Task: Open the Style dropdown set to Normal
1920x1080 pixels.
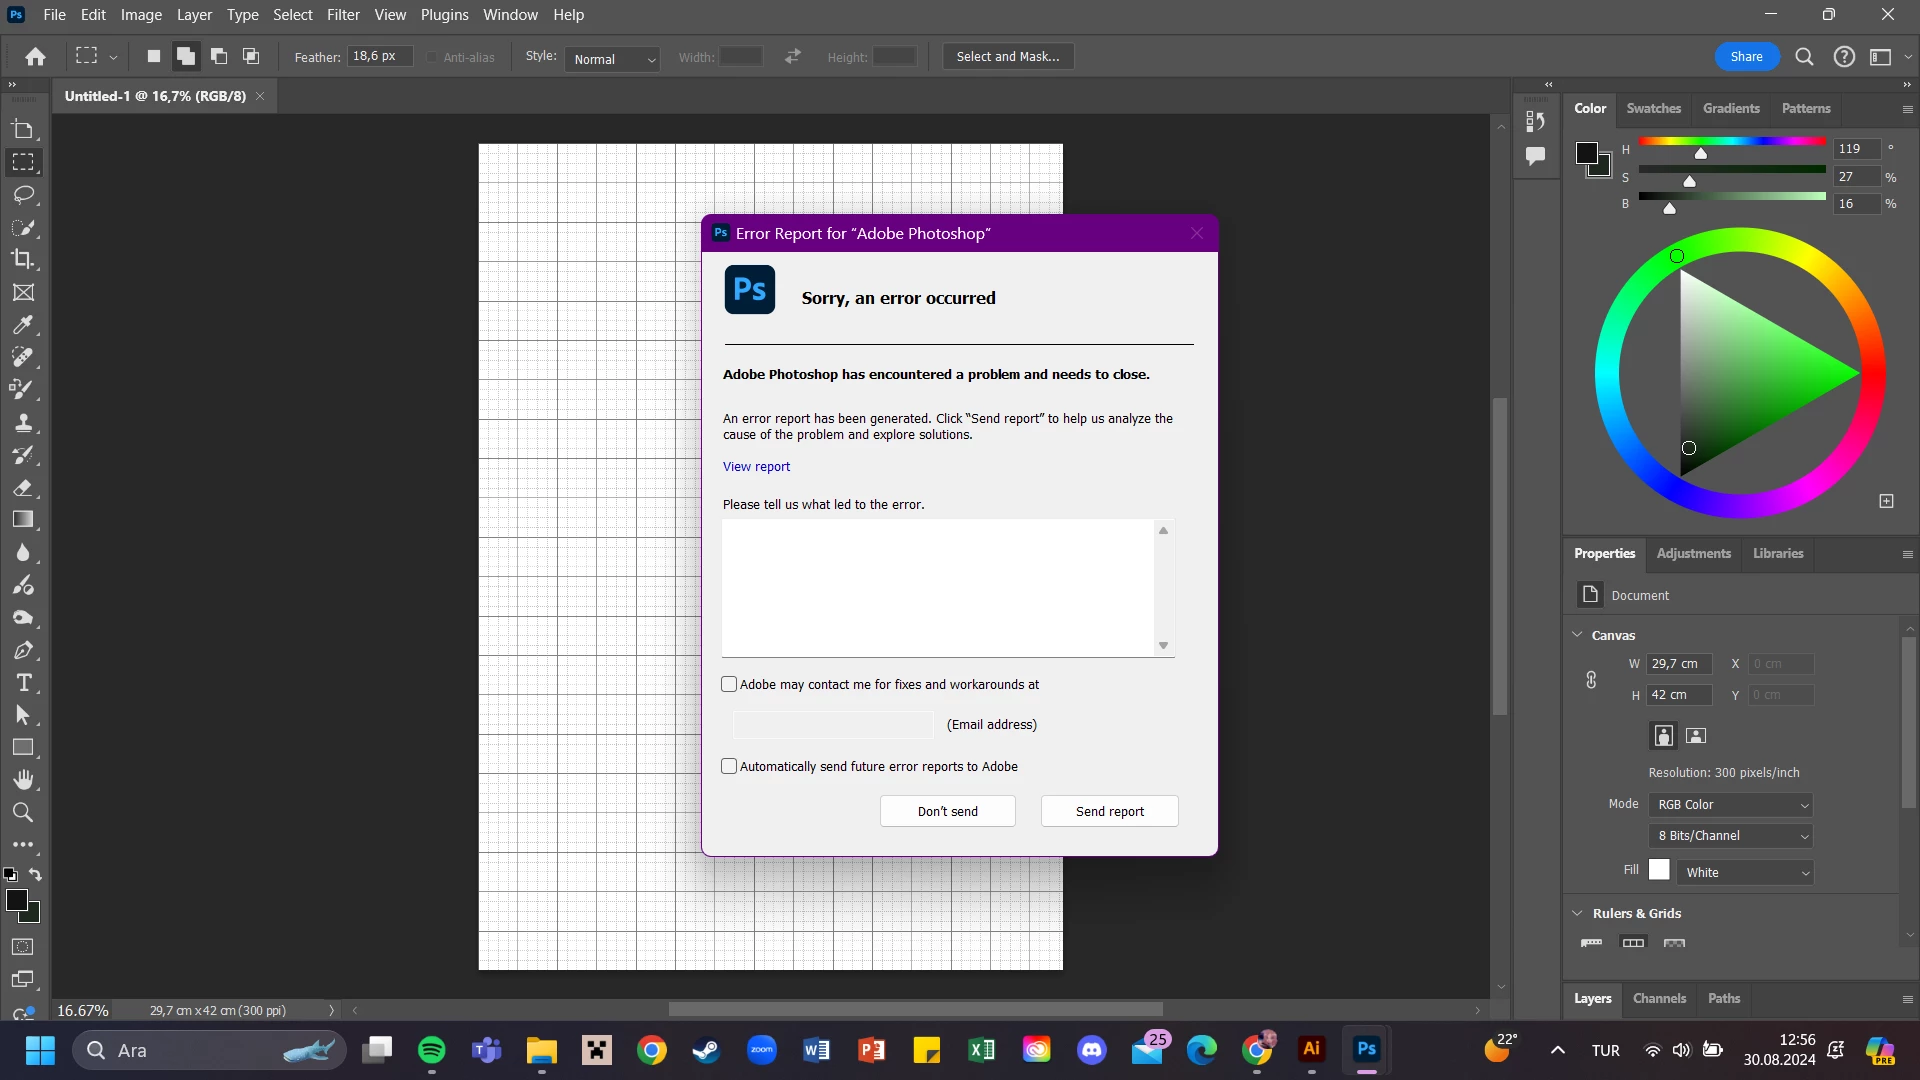Action: 612,59
